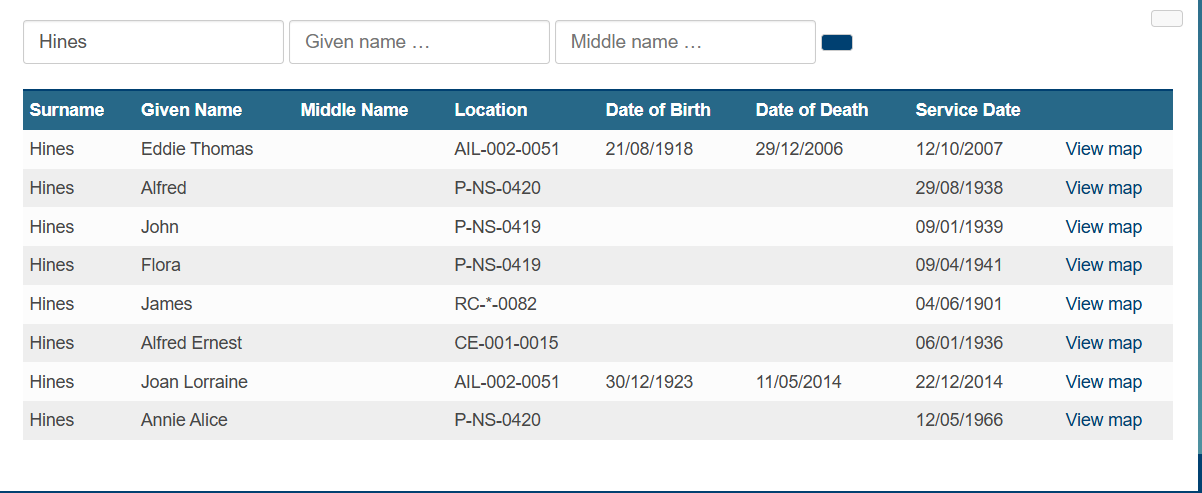The width and height of the screenshot is (1202, 493).
Task: Open View map for James Hines
Action: (x=1103, y=304)
